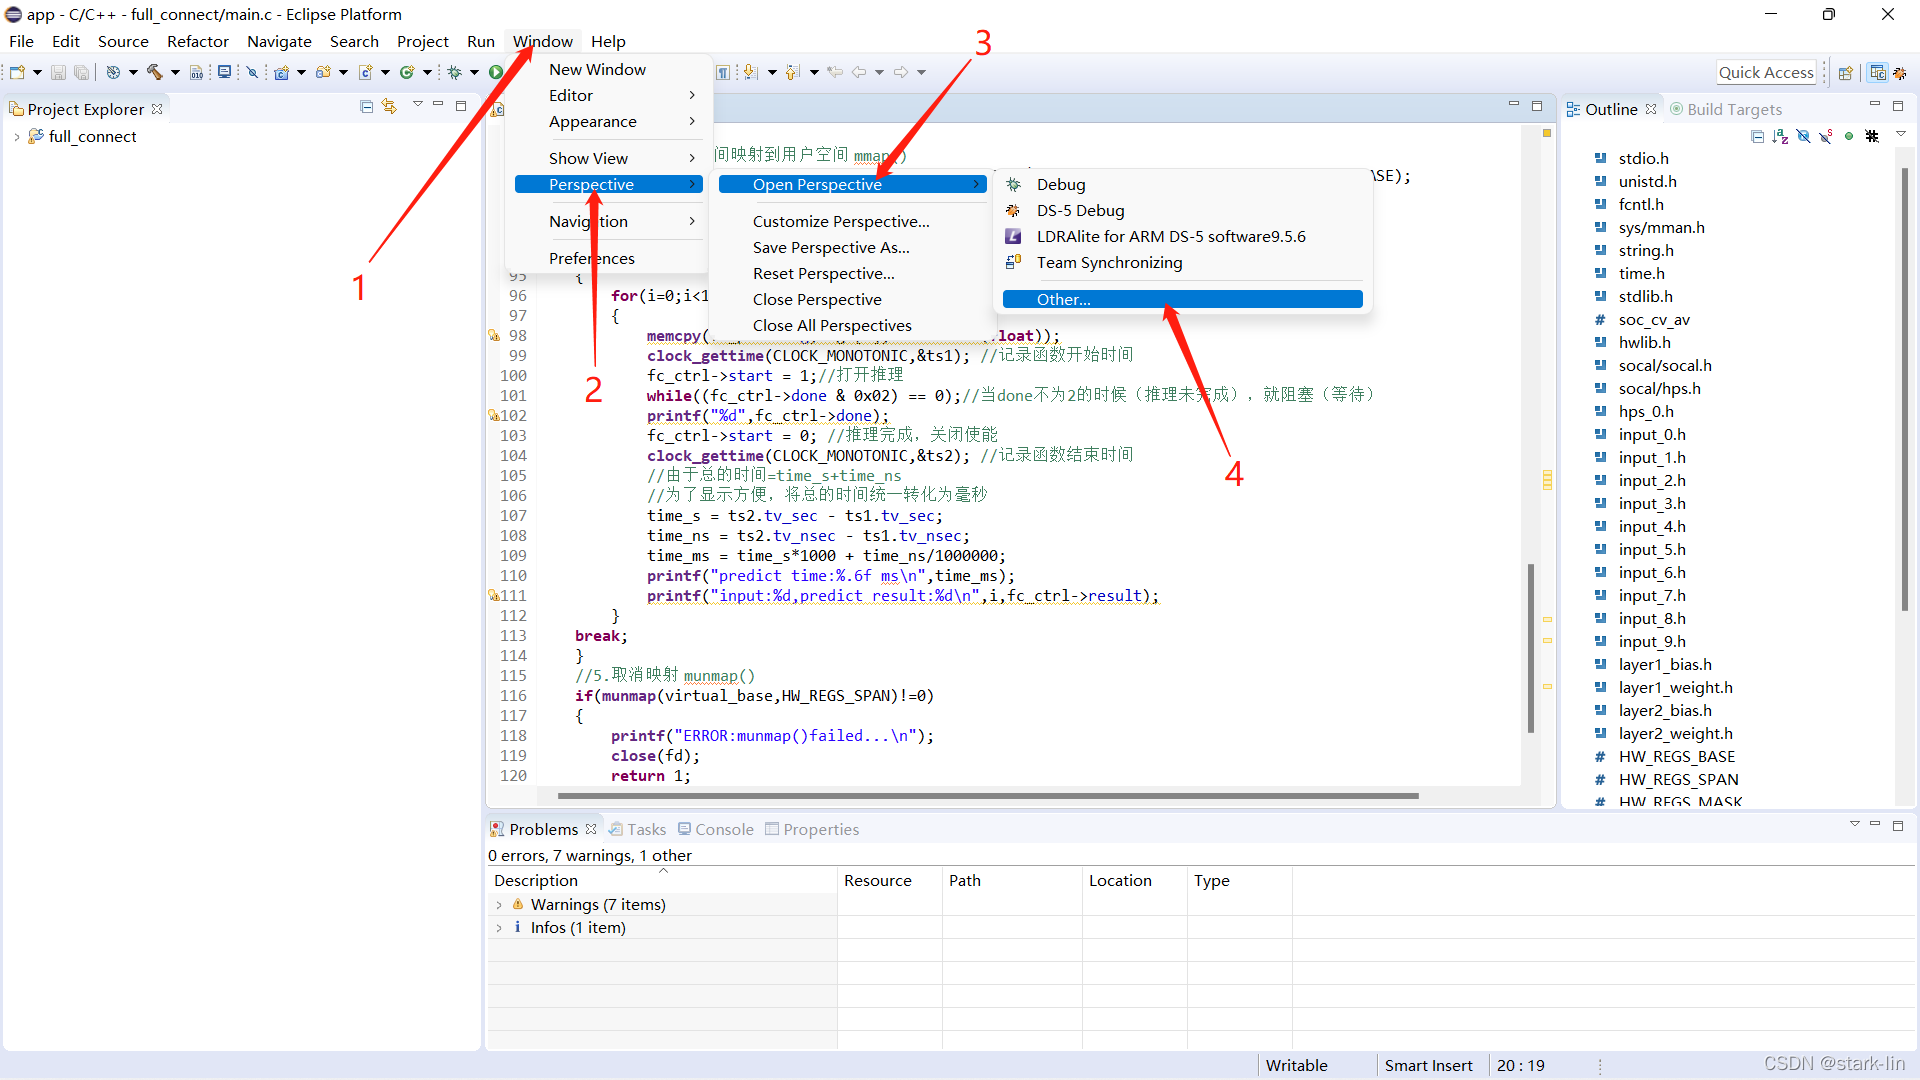Click the Debug bug toolbar icon
The image size is (1920, 1080).
pyautogui.click(x=454, y=72)
